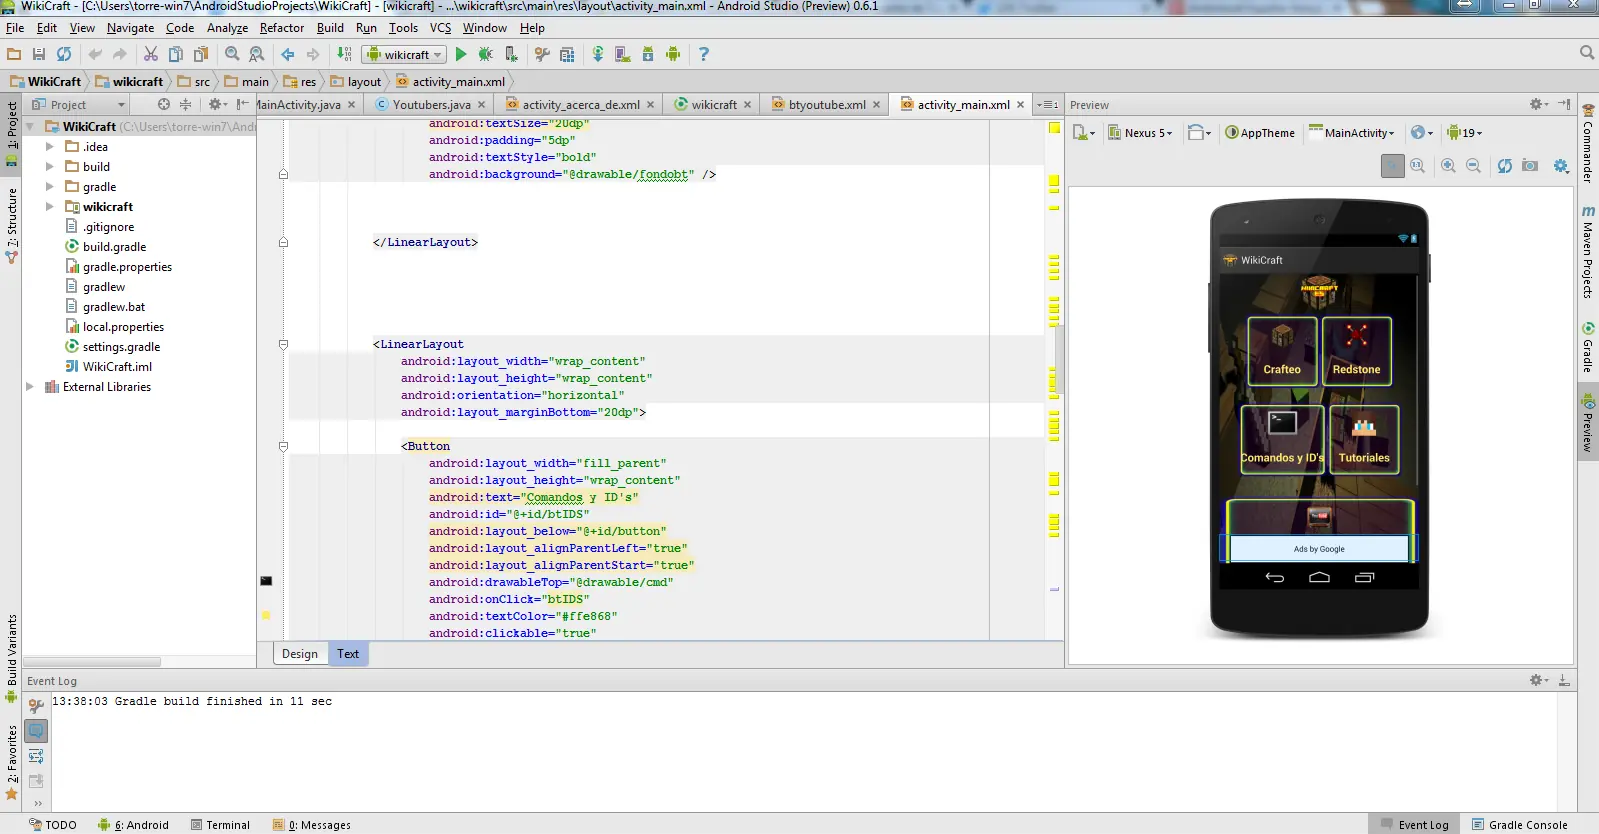This screenshot has width=1599, height=834.
Task: Toggle the Build Variants tool window
Action: [x=11, y=658]
